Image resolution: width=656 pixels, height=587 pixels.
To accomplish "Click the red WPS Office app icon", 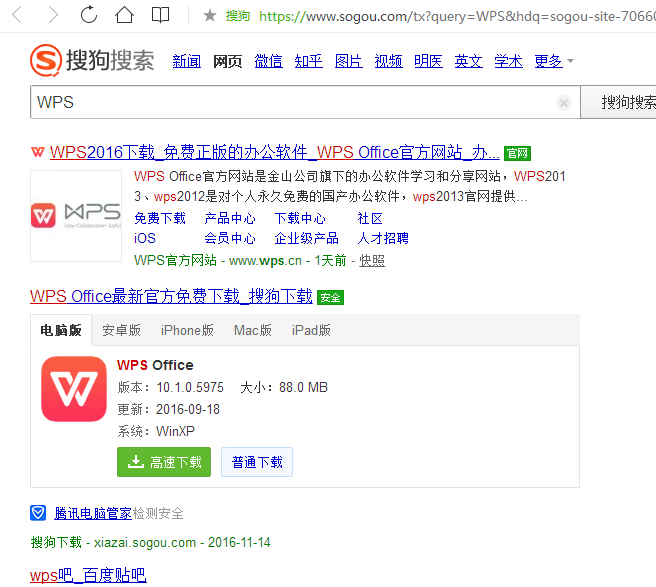I will point(74,389).
